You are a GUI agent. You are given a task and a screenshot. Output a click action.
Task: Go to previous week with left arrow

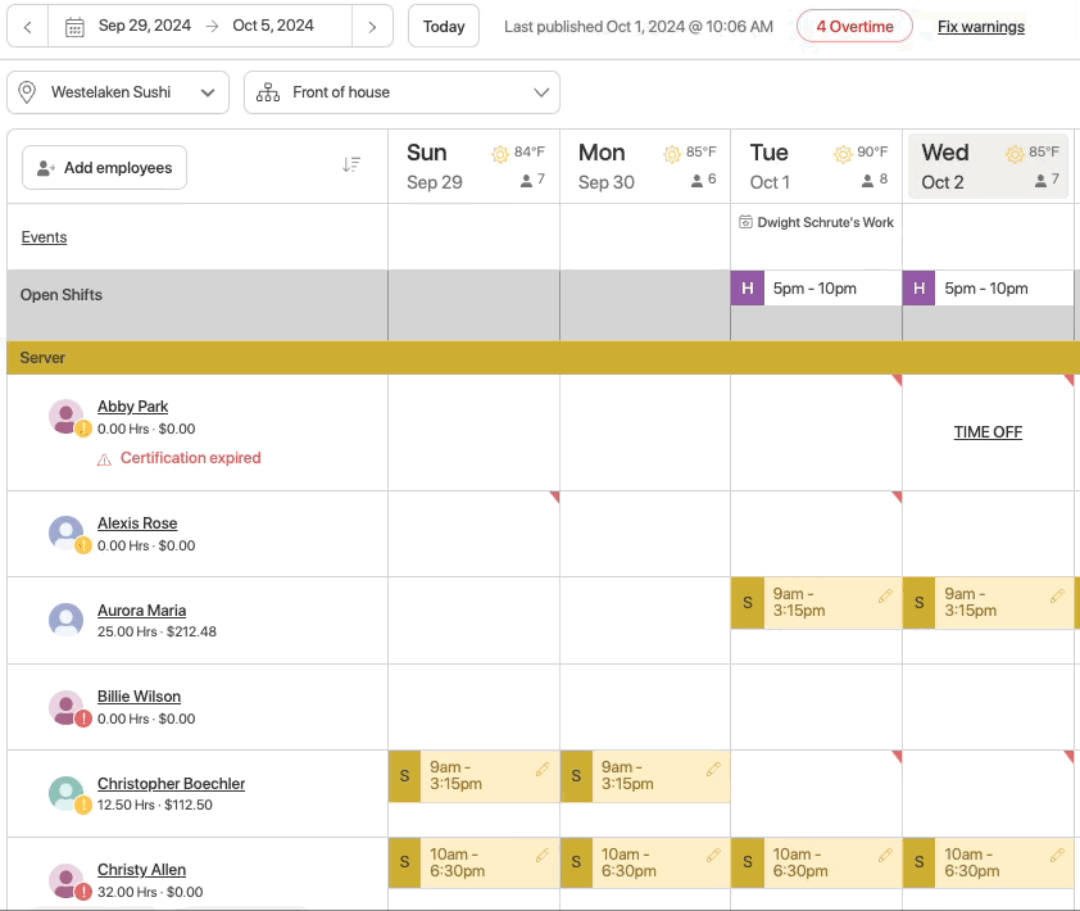pyautogui.click(x=28, y=27)
